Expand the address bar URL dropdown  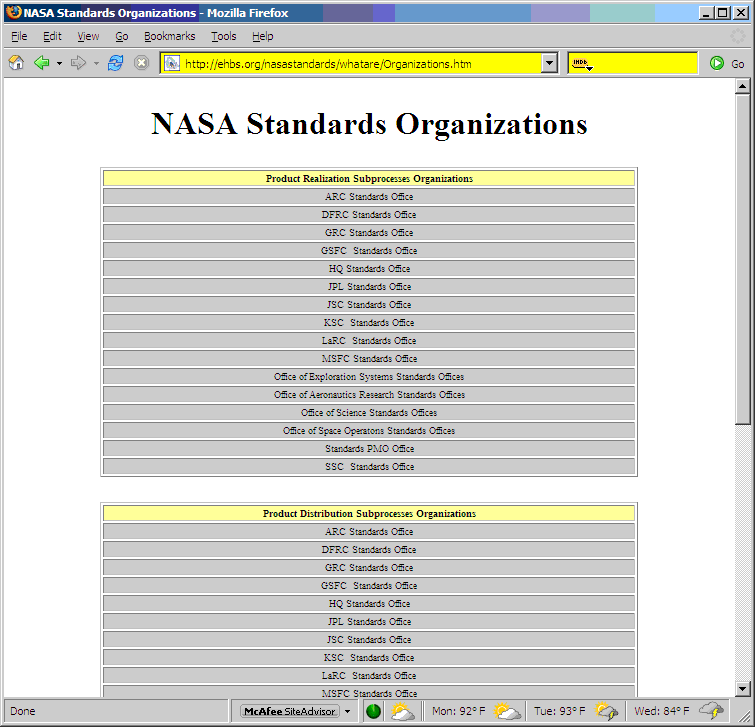click(549, 63)
